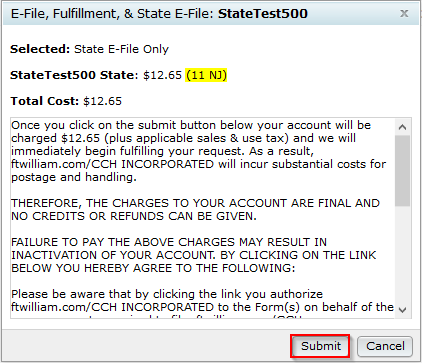Cancel the state e-file request
Image resolution: width=422 pixels, height=363 pixels.
(385, 346)
